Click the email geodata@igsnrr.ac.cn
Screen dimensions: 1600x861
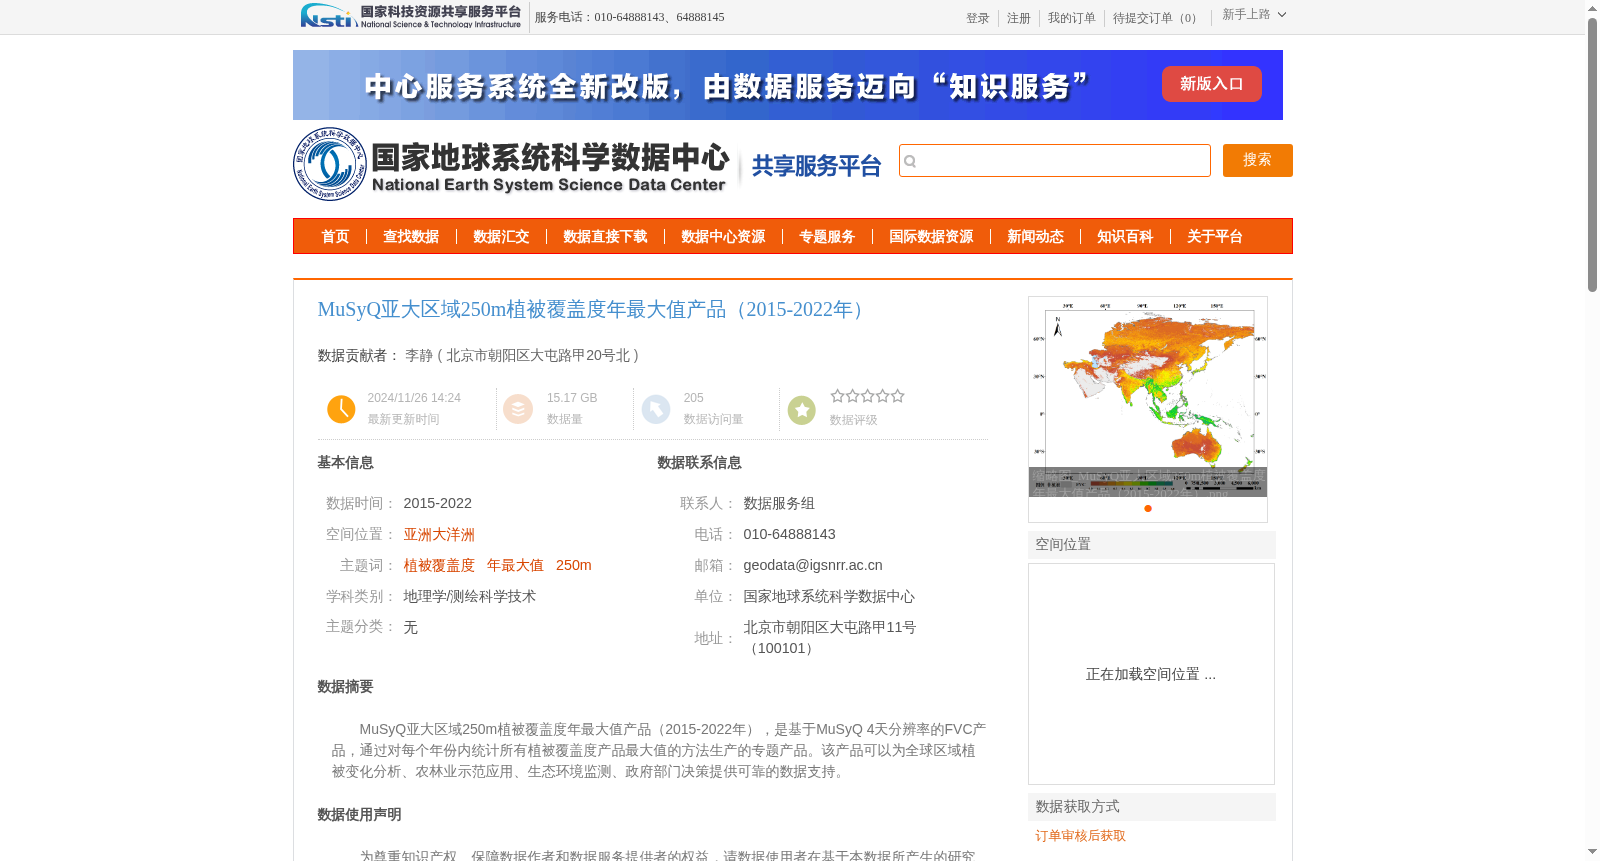click(813, 565)
